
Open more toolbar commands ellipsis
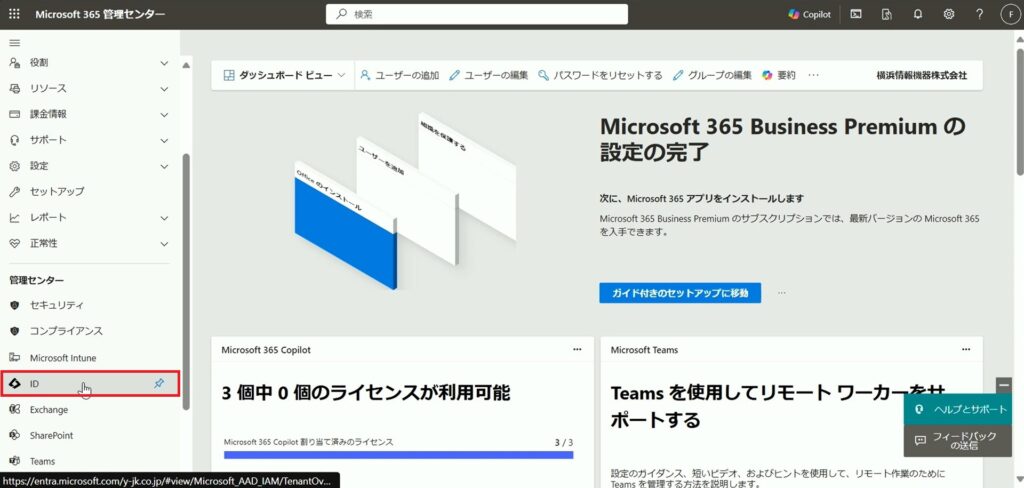point(813,75)
